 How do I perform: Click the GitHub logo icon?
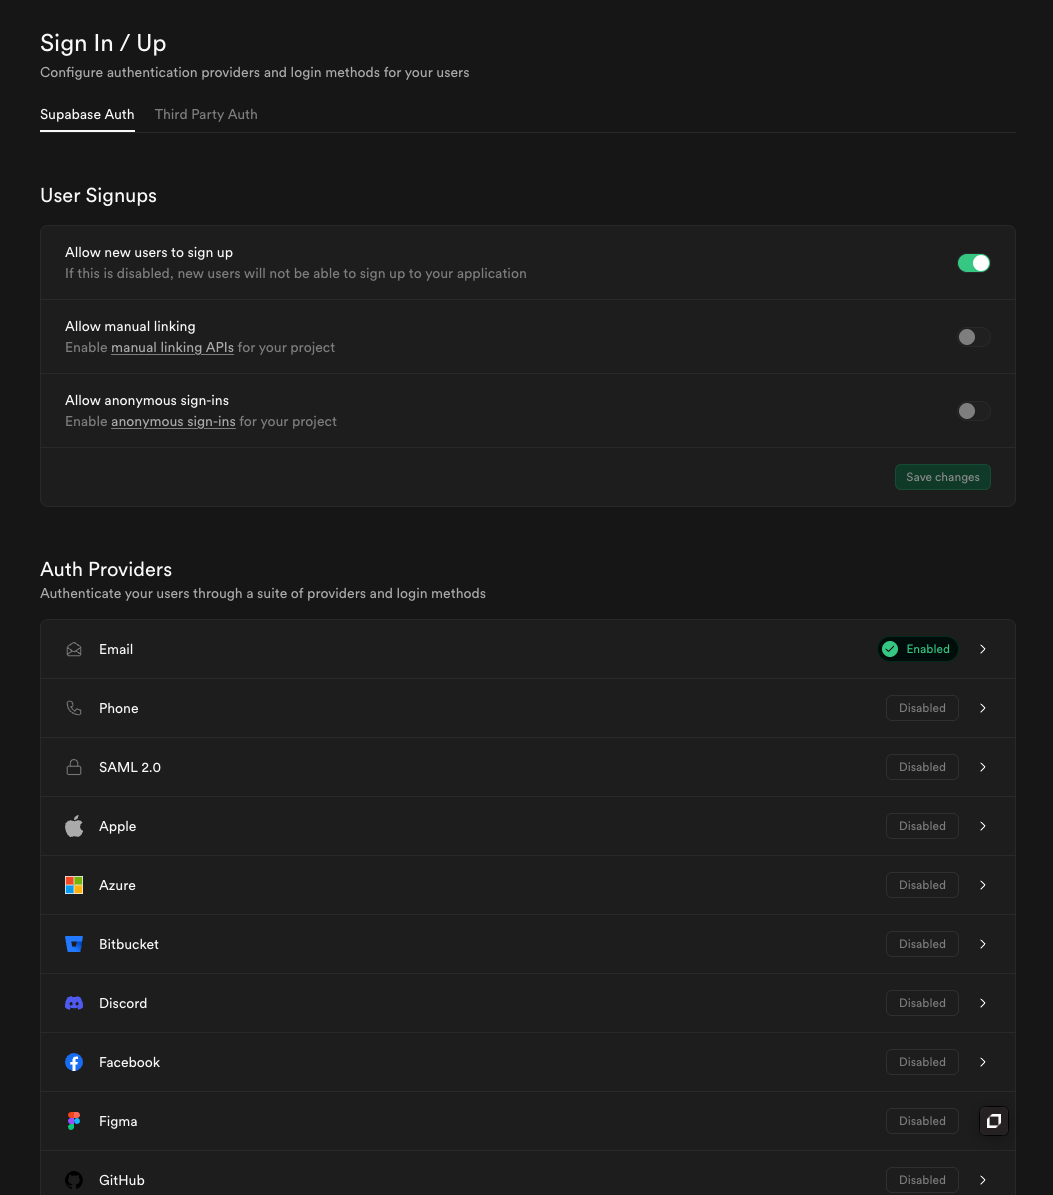74,1180
